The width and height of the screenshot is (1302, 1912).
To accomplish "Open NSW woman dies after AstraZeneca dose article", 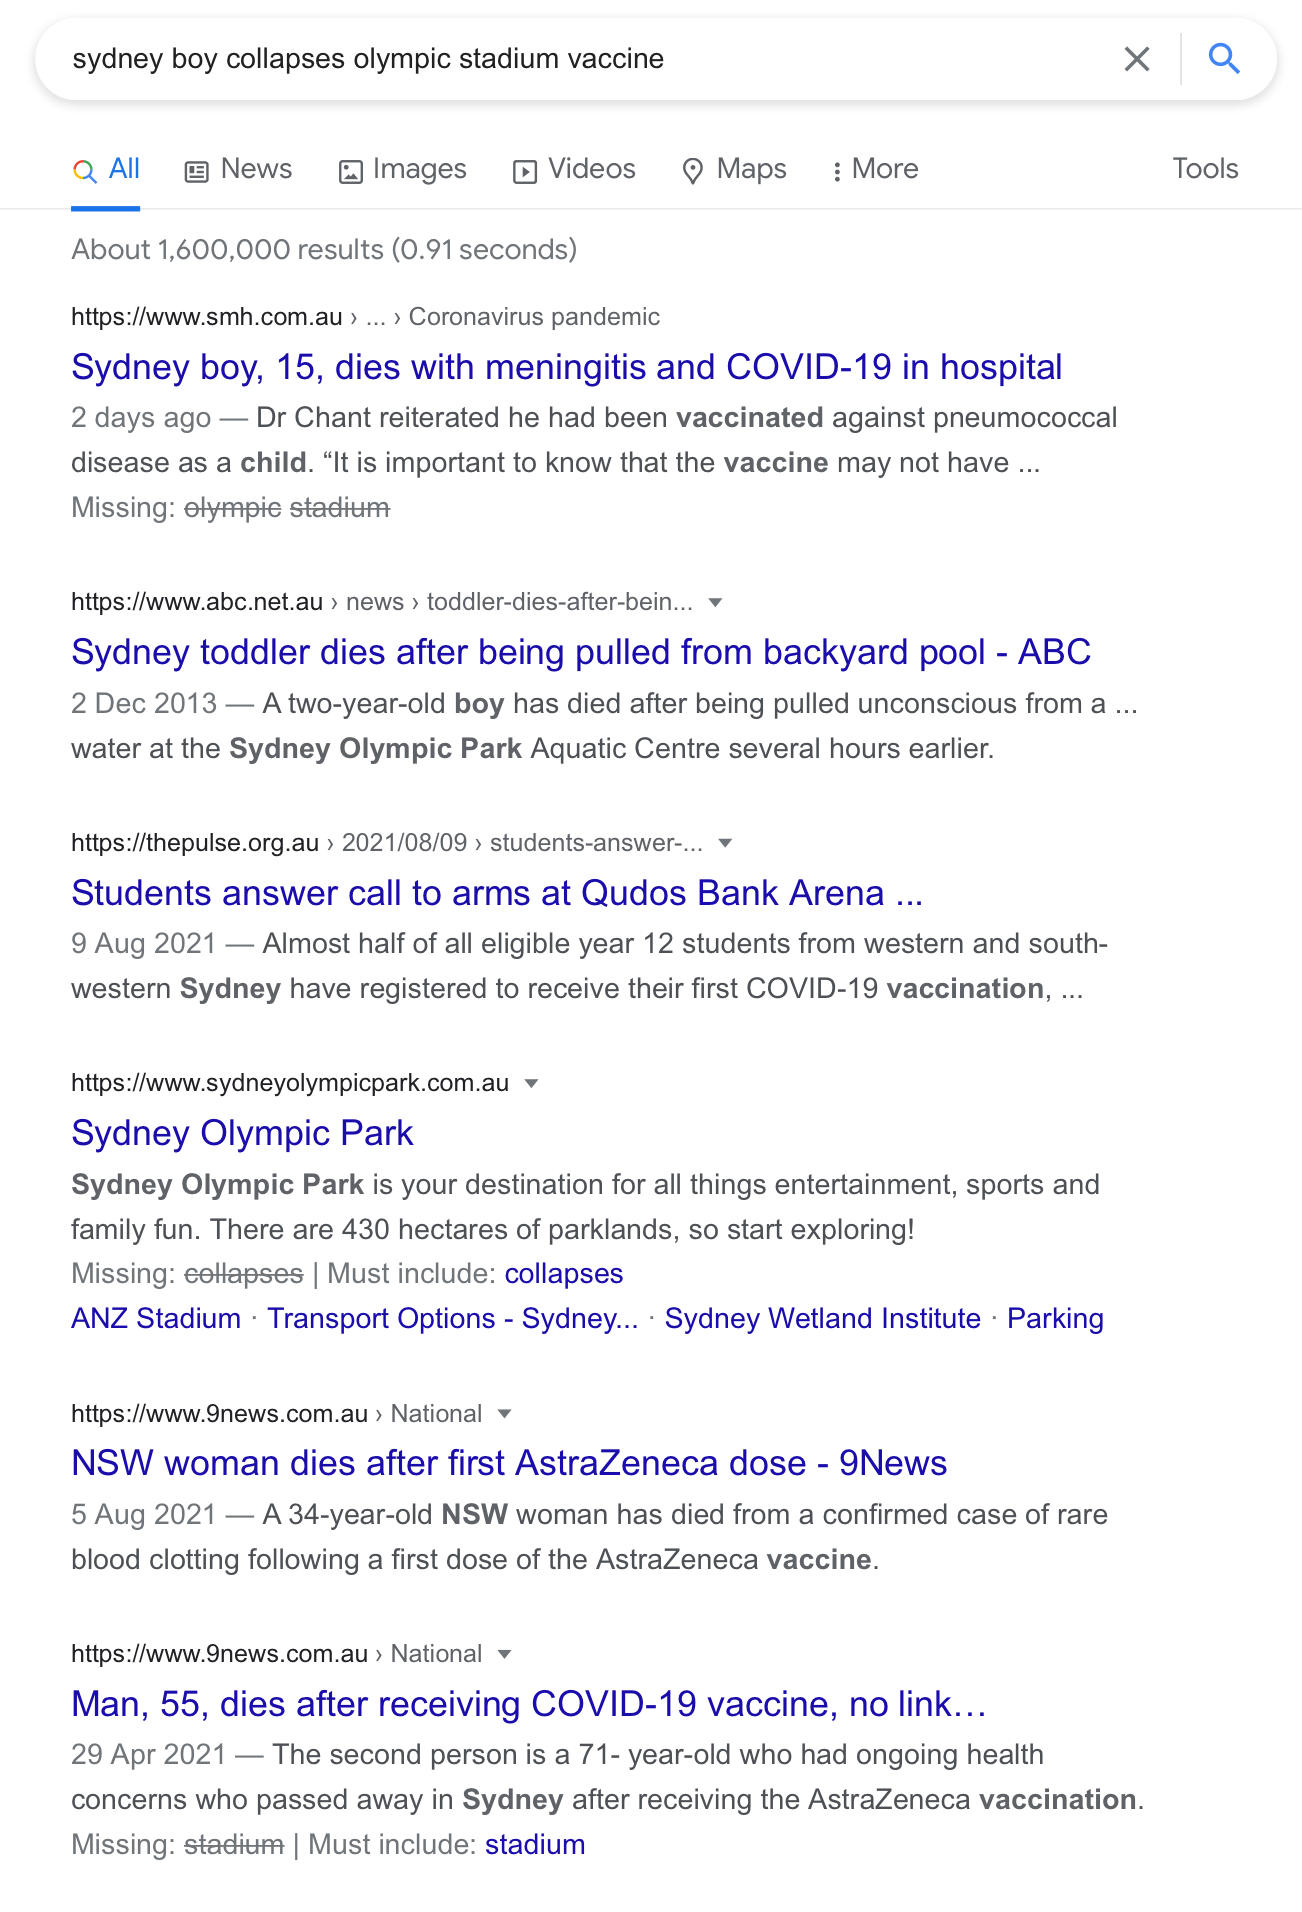I will click(x=509, y=1463).
